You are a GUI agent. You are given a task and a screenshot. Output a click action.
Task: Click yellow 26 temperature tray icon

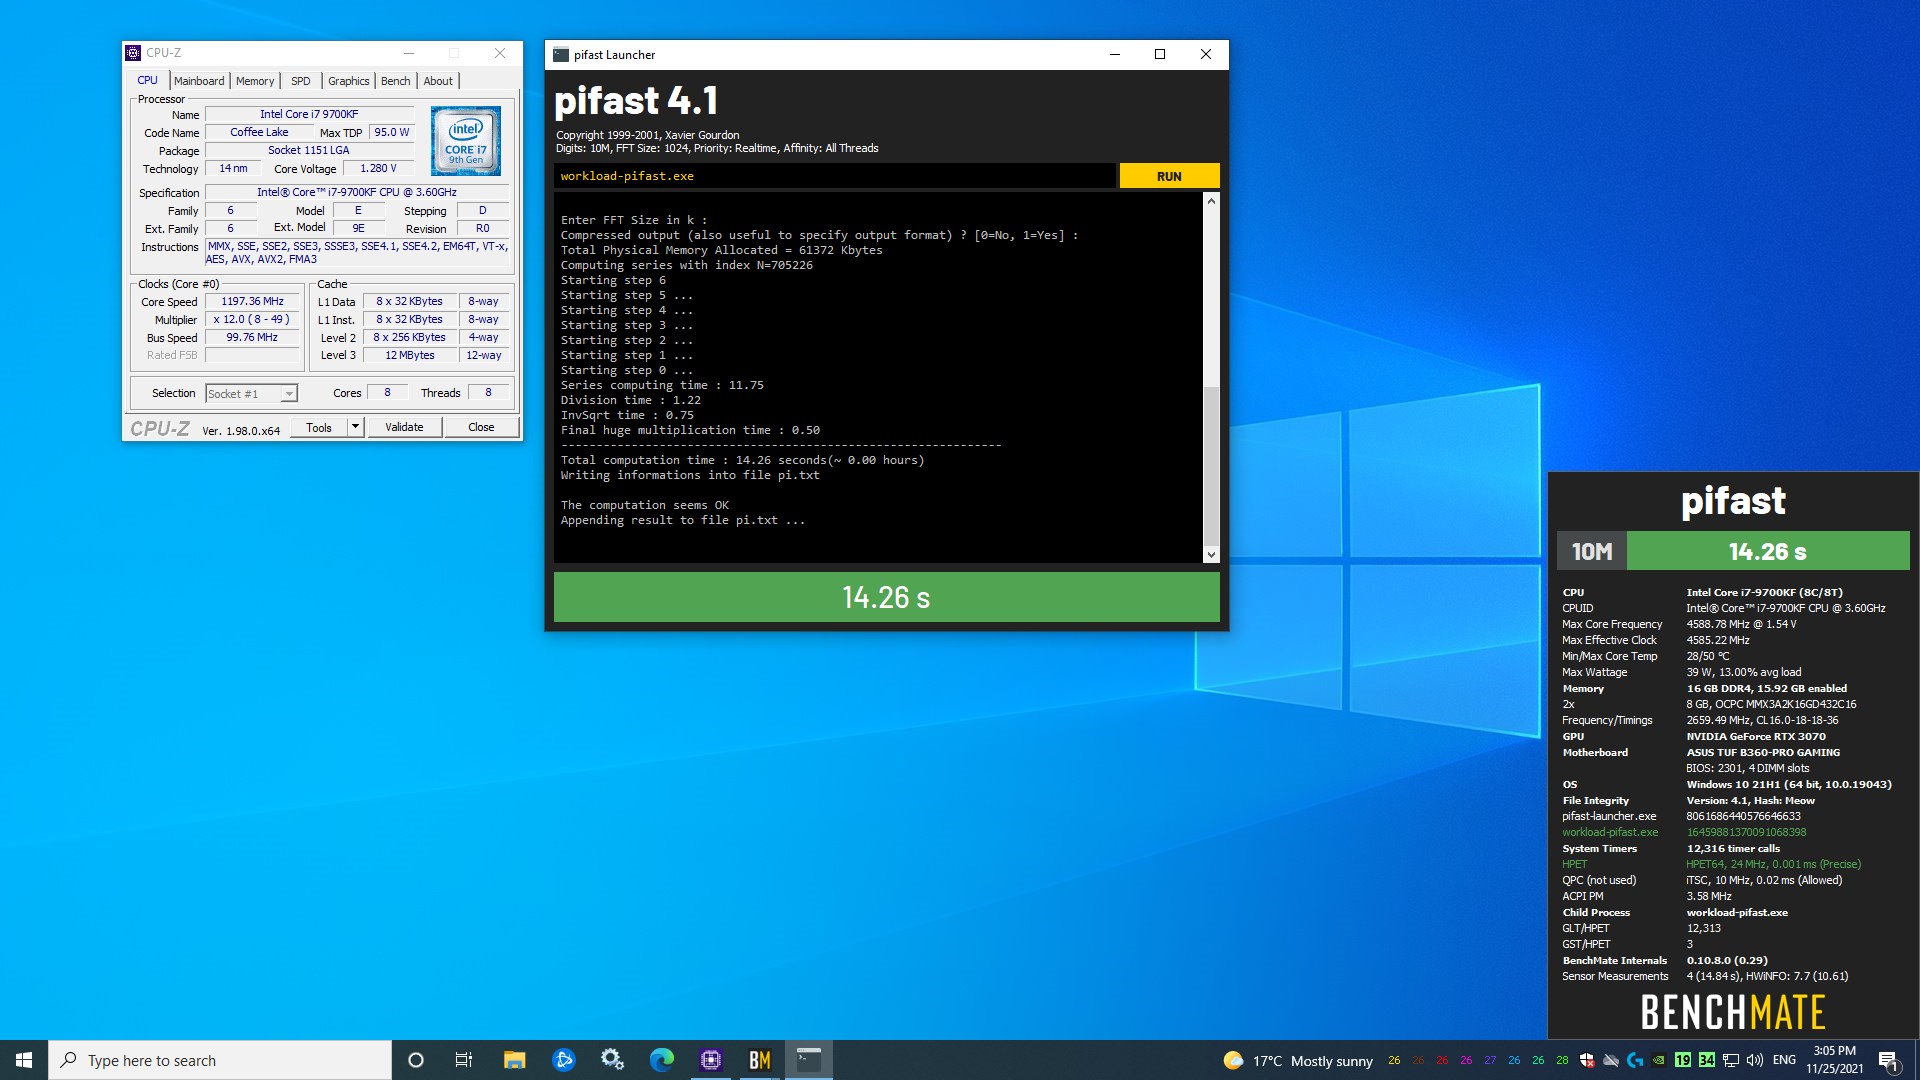tap(1394, 1060)
